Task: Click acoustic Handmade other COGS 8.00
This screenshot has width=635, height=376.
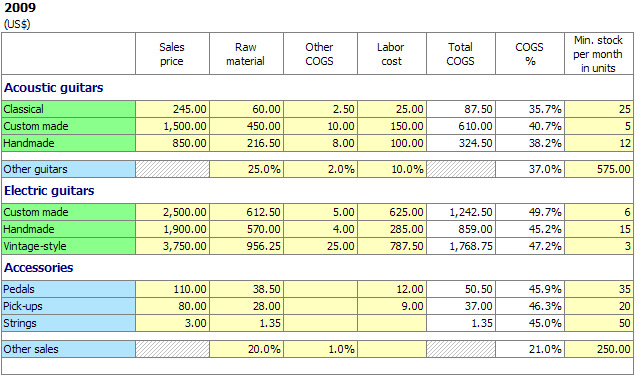Action: click(x=321, y=143)
